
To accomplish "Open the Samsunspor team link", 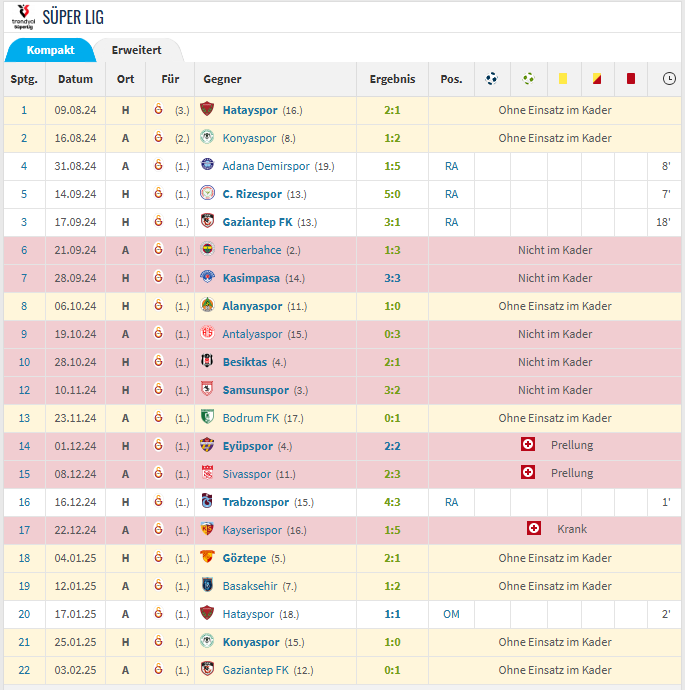I will [x=256, y=390].
